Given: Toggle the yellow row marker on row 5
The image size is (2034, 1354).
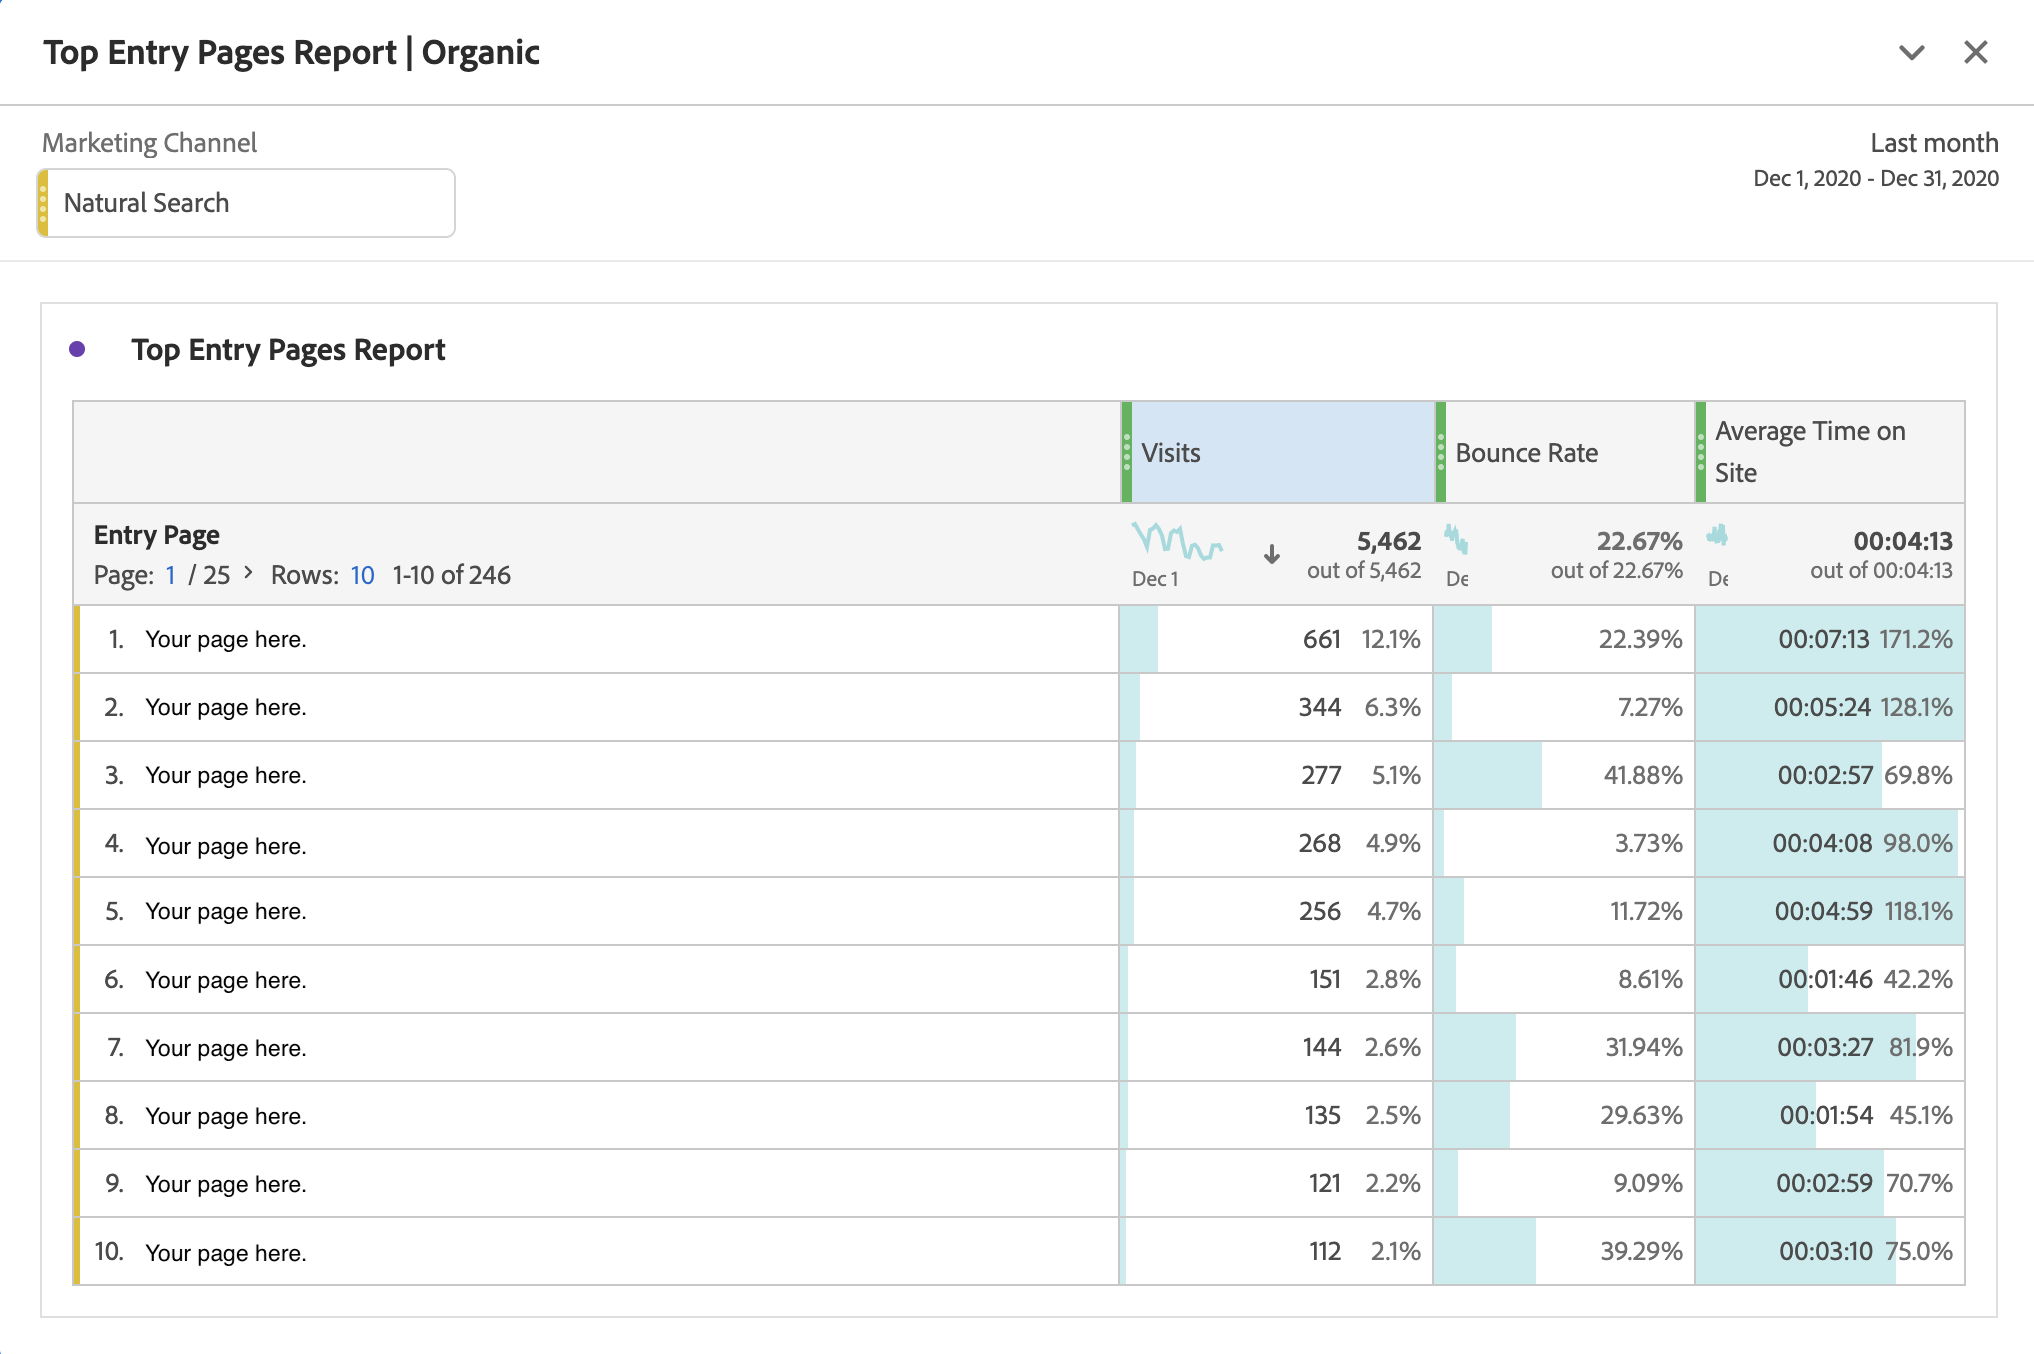Looking at the screenshot, I should coord(79,911).
